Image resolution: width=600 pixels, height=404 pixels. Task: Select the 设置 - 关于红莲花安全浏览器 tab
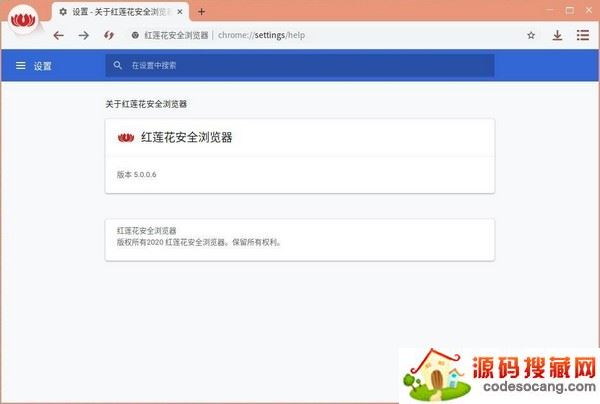120,12
